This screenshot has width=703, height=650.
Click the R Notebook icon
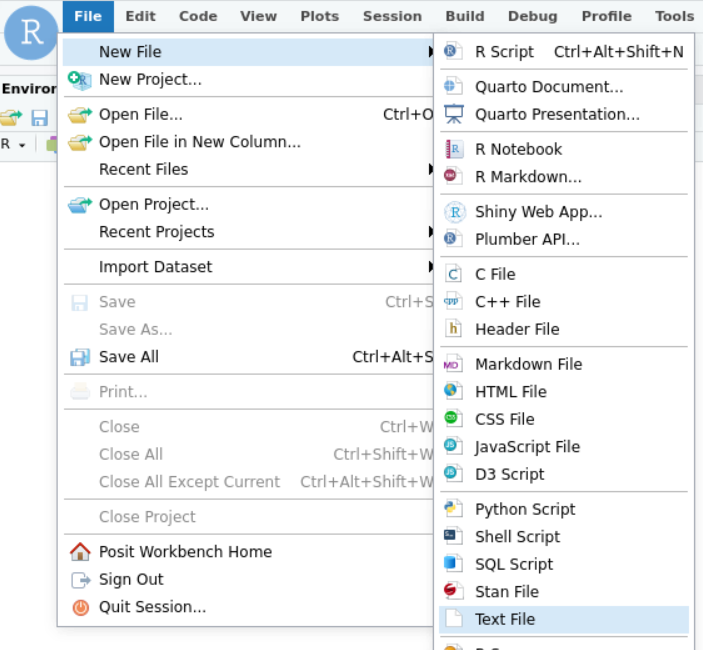(x=454, y=149)
